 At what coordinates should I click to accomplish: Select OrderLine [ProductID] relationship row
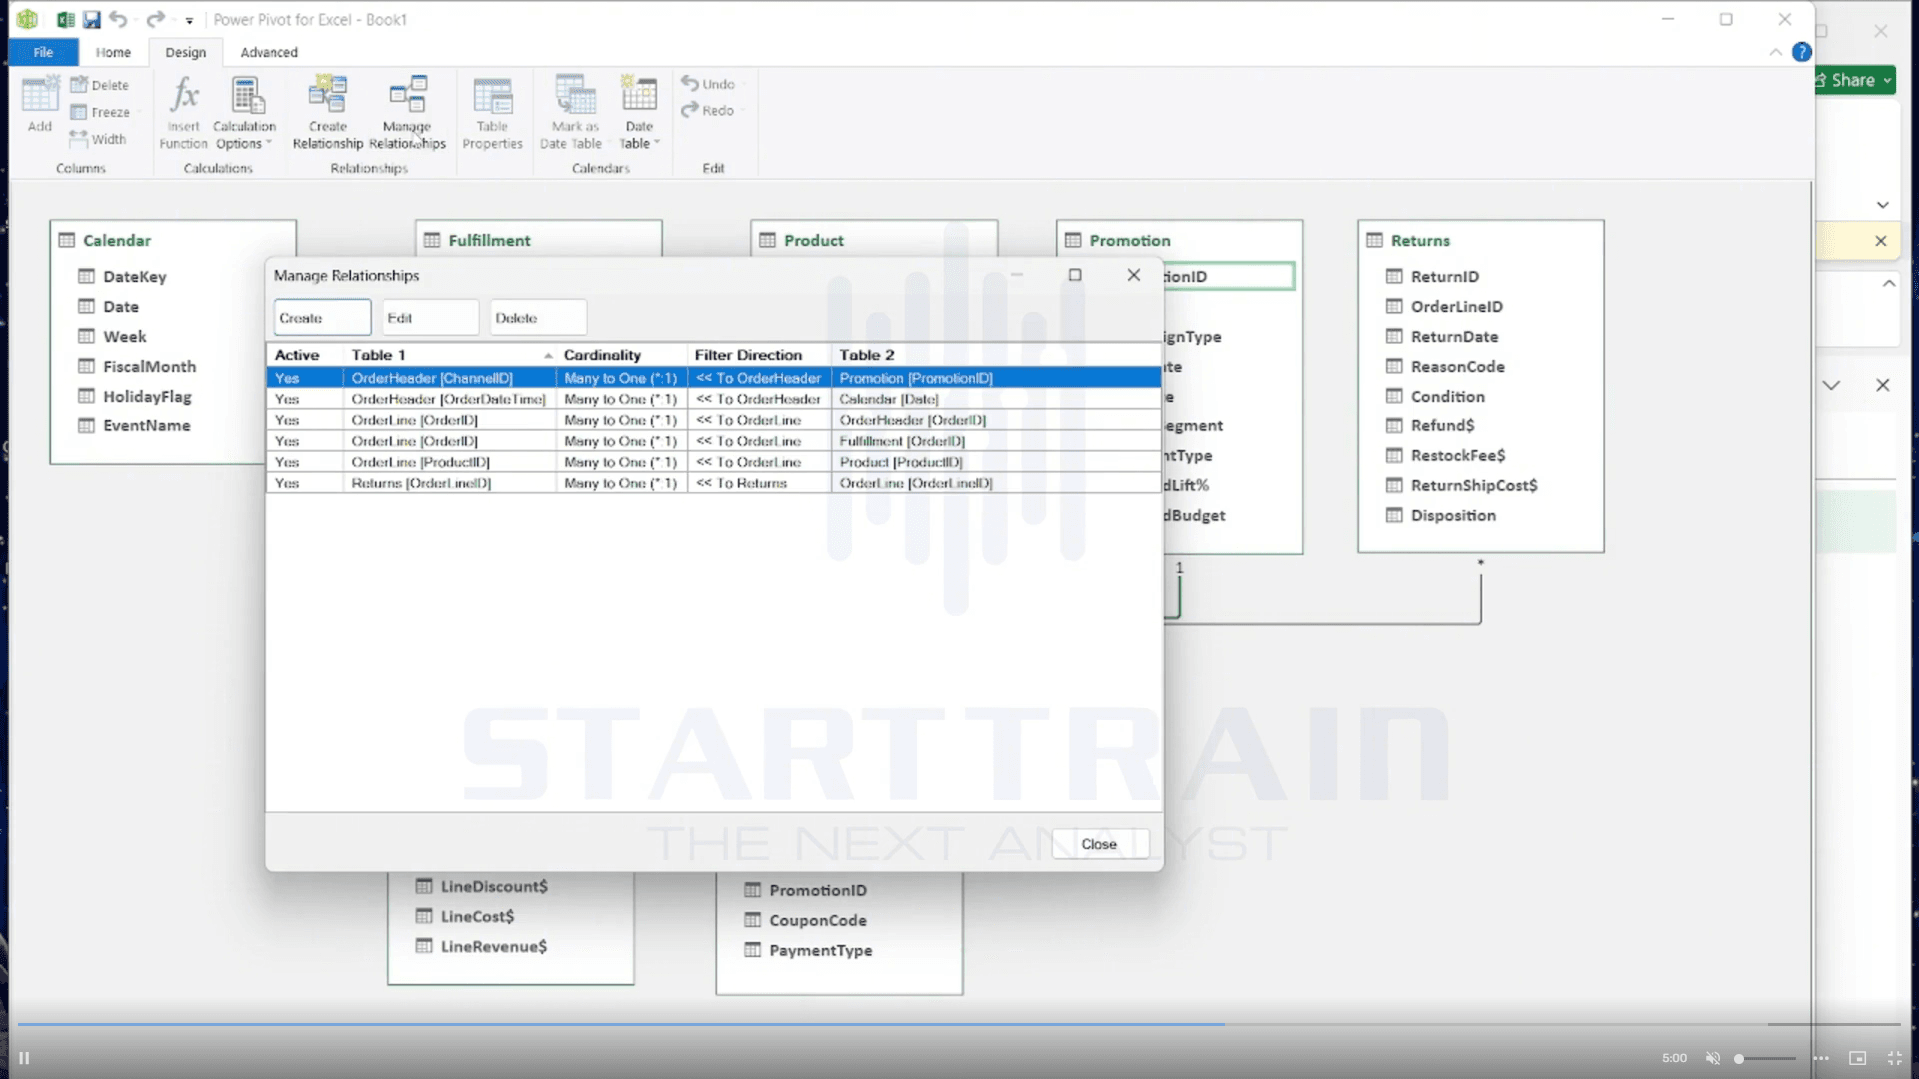[x=713, y=462]
